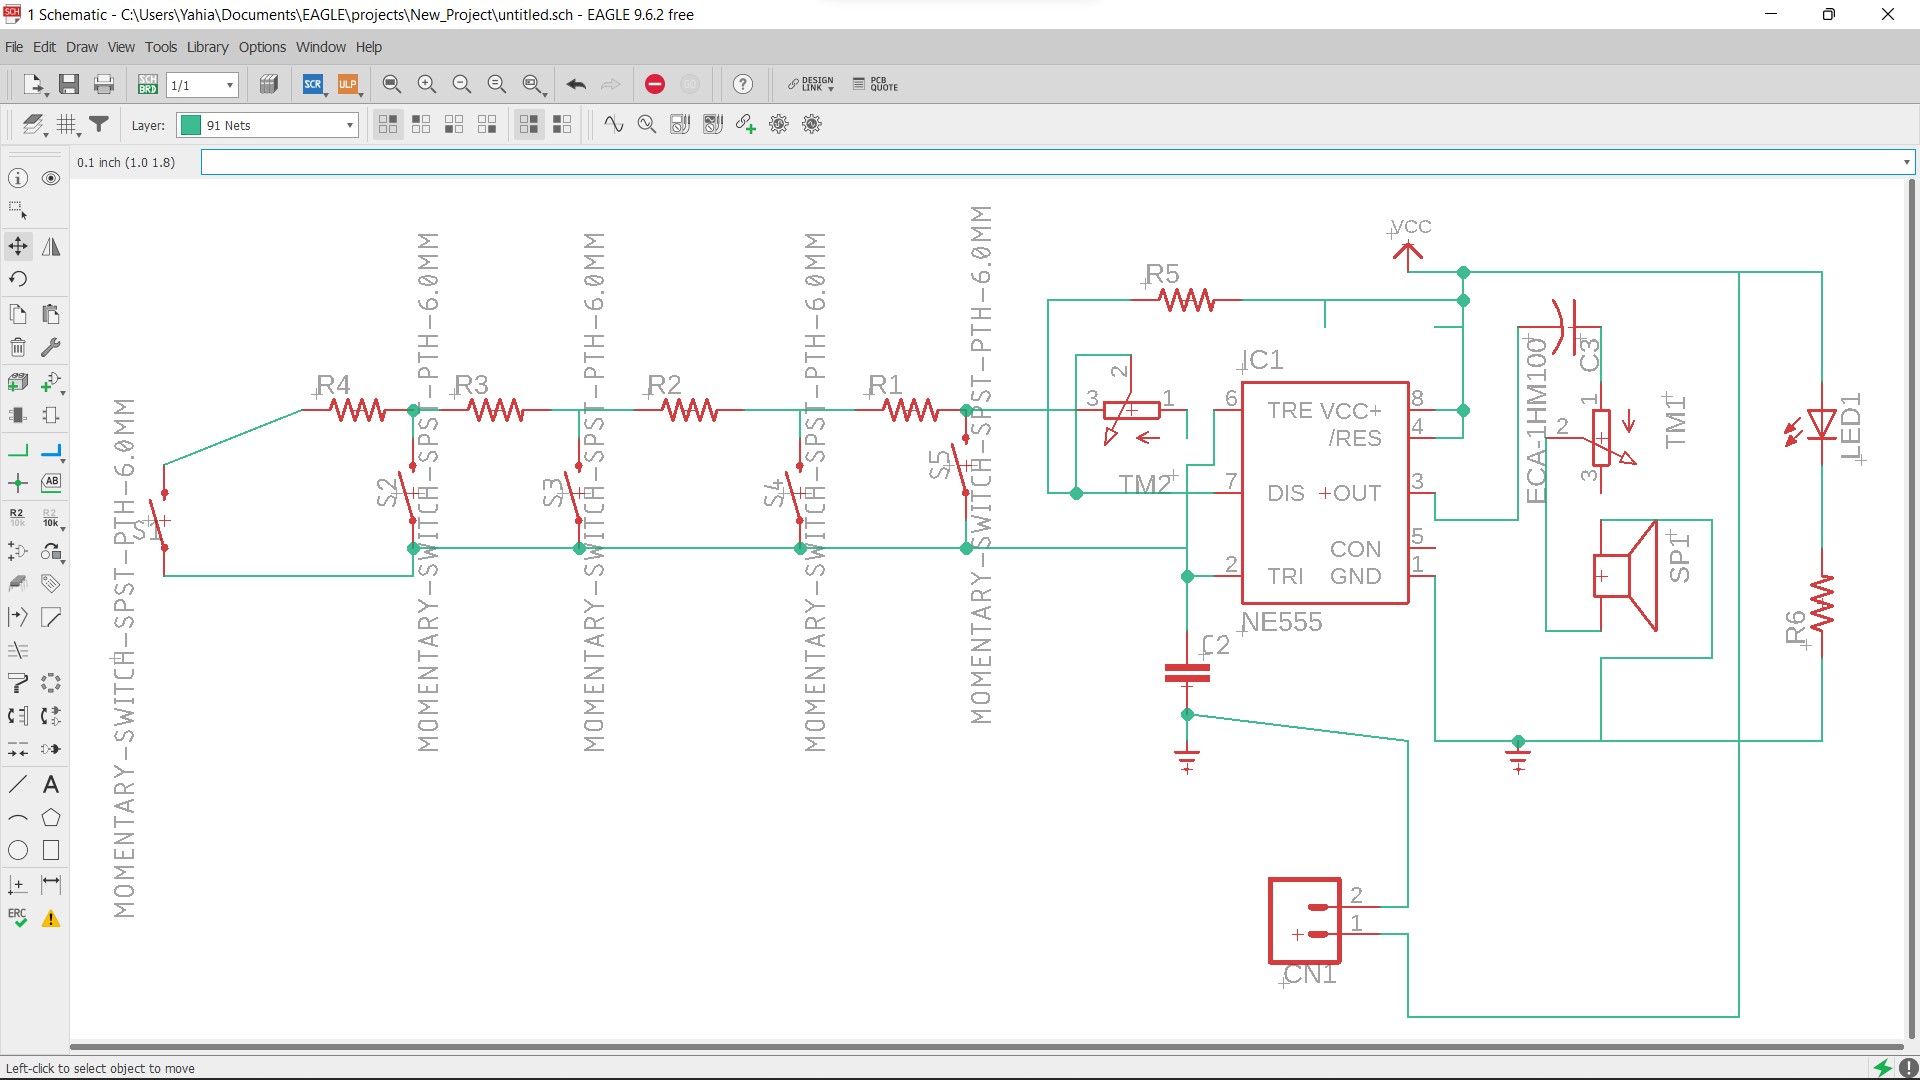The height and width of the screenshot is (1080, 1920).
Task: Toggle the selection filter funnel icon
Action: pyautogui.click(x=99, y=125)
